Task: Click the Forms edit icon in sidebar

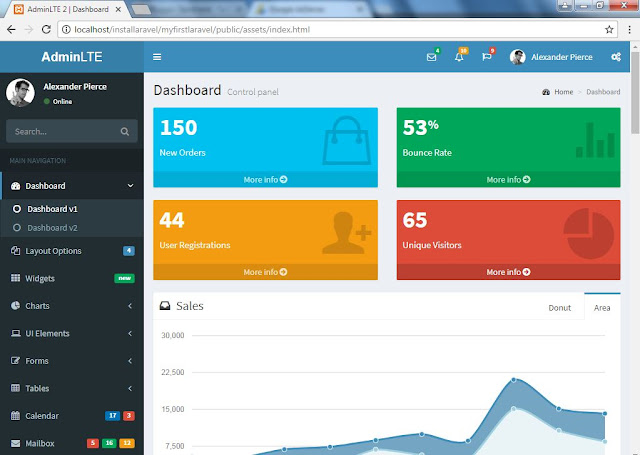Action: point(16,361)
